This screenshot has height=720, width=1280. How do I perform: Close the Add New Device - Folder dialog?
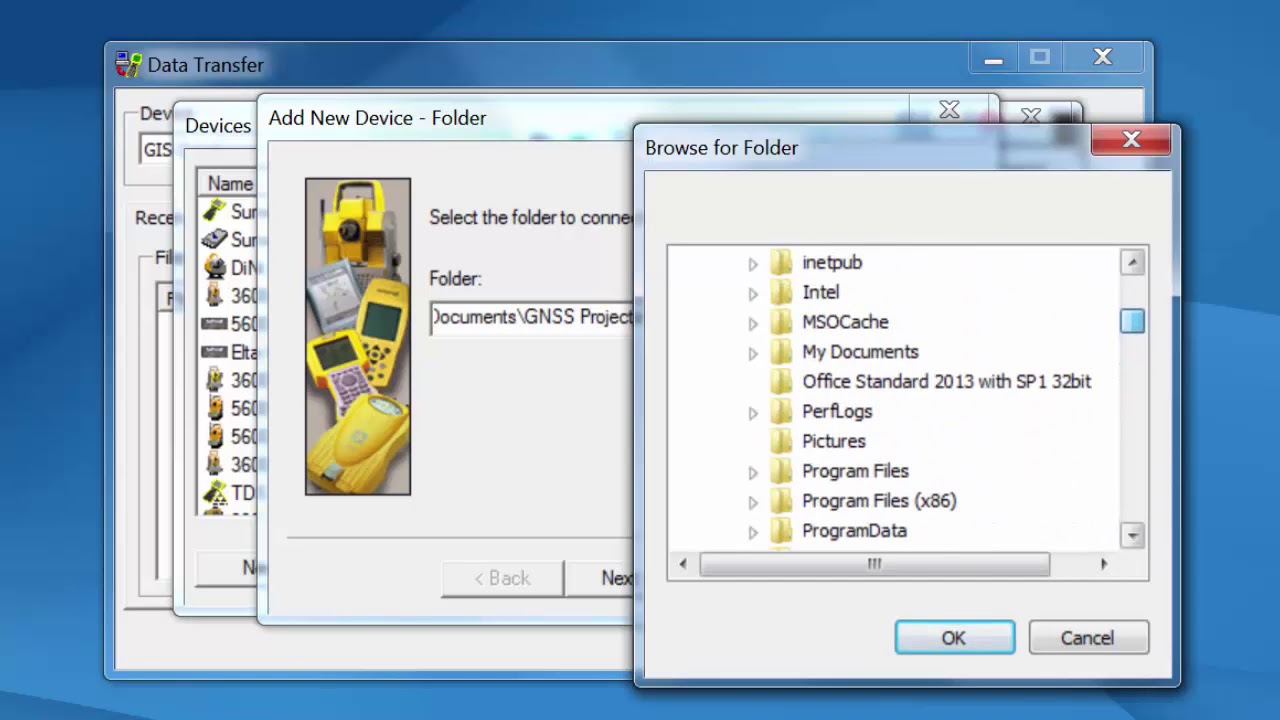click(950, 109)
